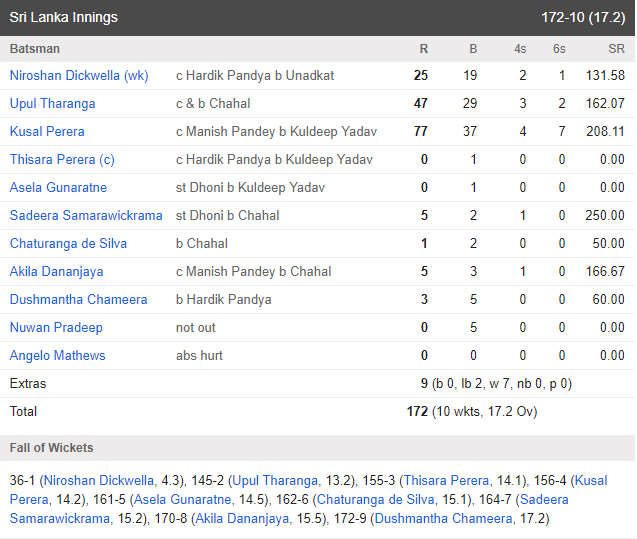Screen dimensions: 637x539
Task: Open Nuwan Pradeep player profile
Action: click(56, 328)
